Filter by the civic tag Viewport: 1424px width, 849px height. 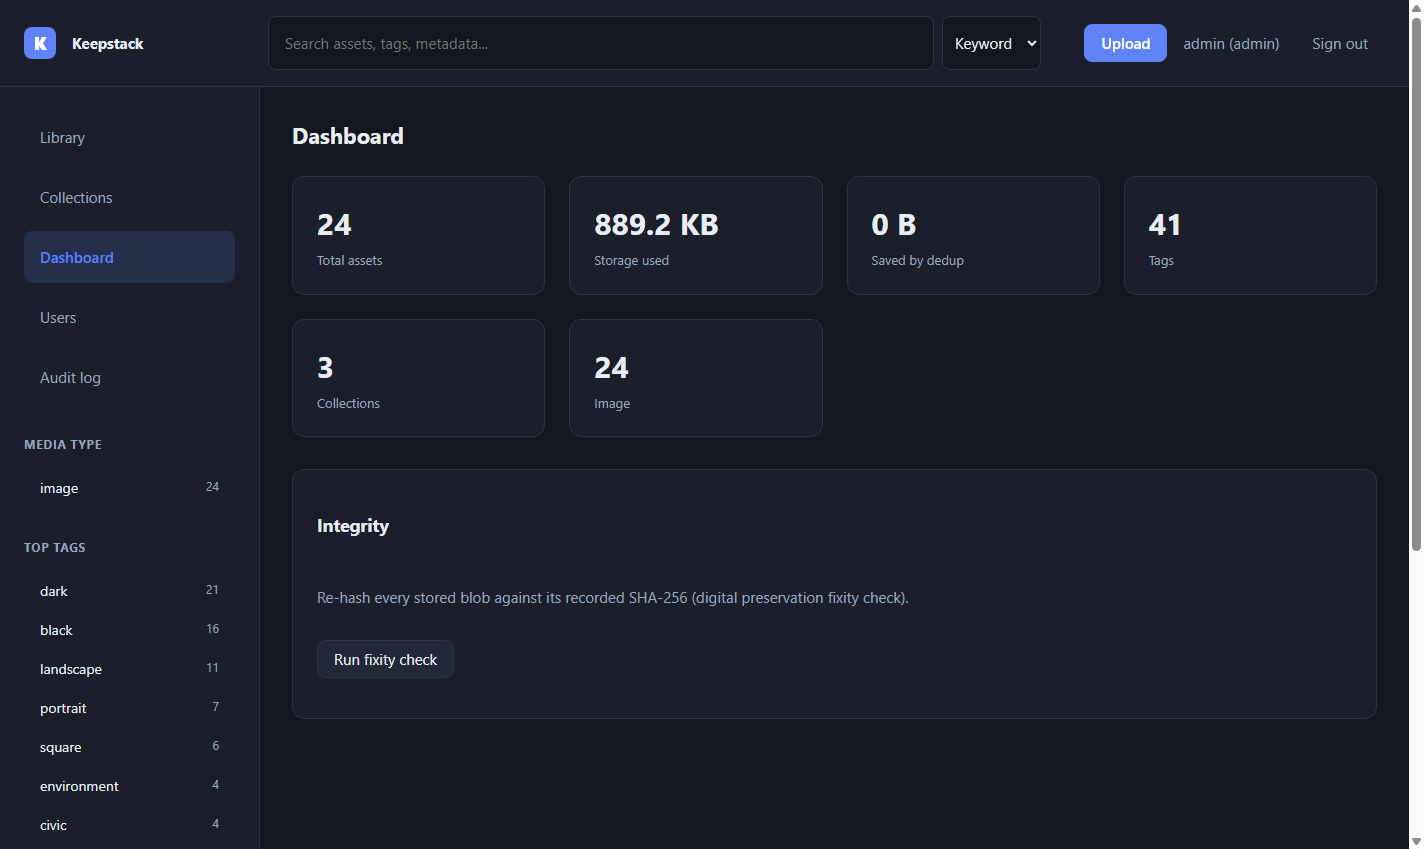click(x=129, y=825)
